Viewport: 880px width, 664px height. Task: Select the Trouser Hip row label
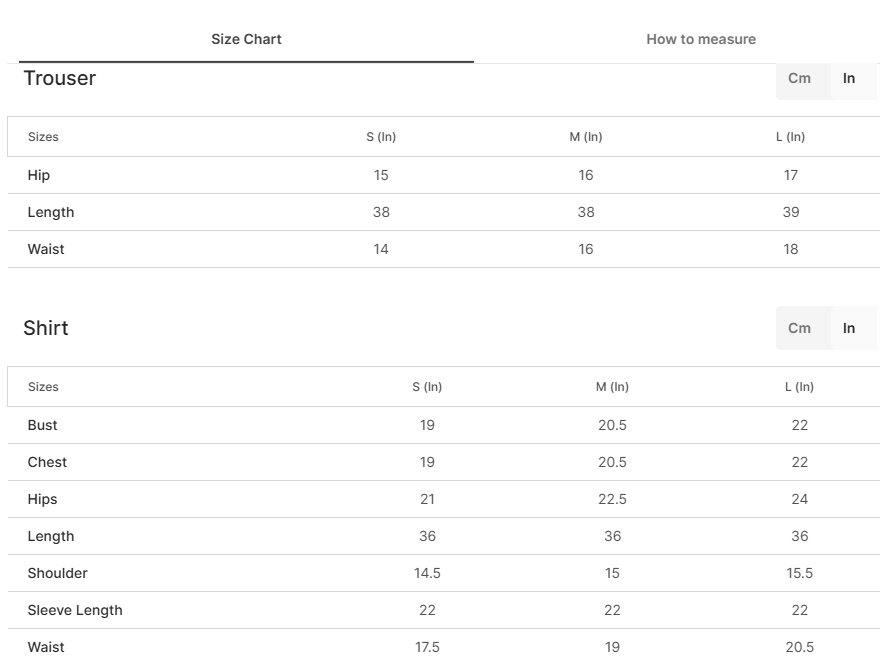click(39, 175)
